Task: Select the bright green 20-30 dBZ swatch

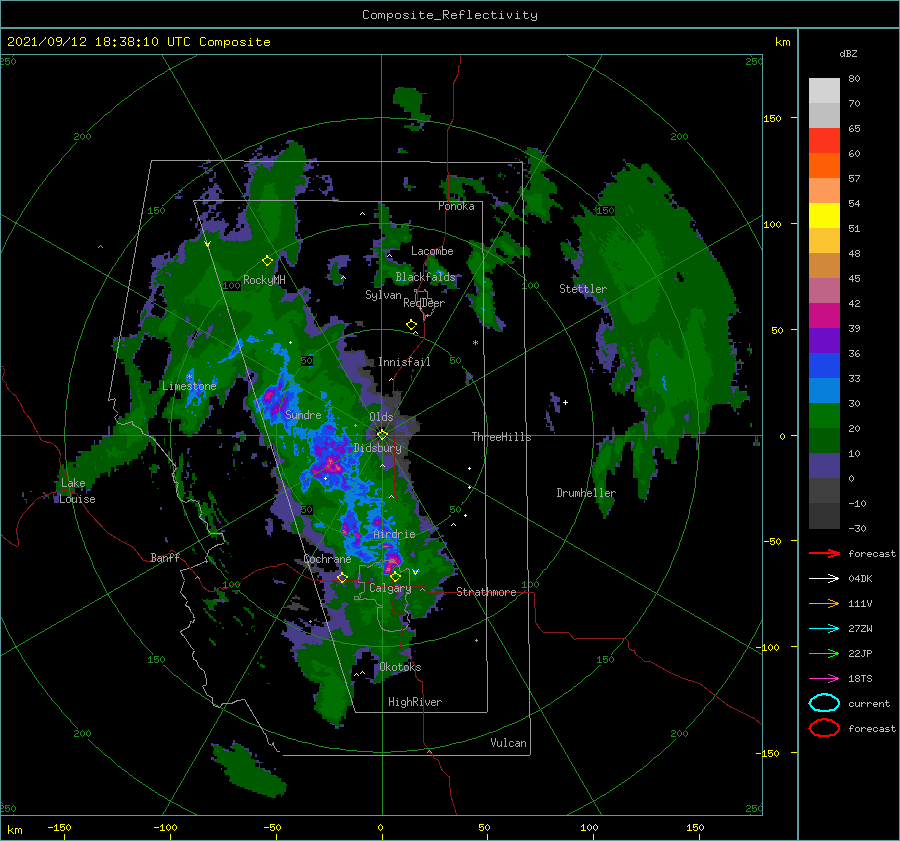Action: pyautogui.click(x=824, y=416)
